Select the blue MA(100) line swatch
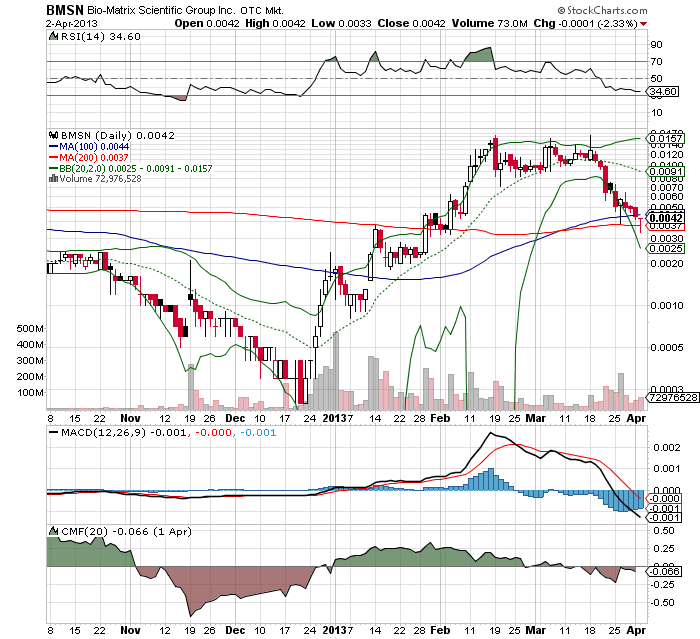The height and width of the screenshot is (639, 700). tap(53, 146)
